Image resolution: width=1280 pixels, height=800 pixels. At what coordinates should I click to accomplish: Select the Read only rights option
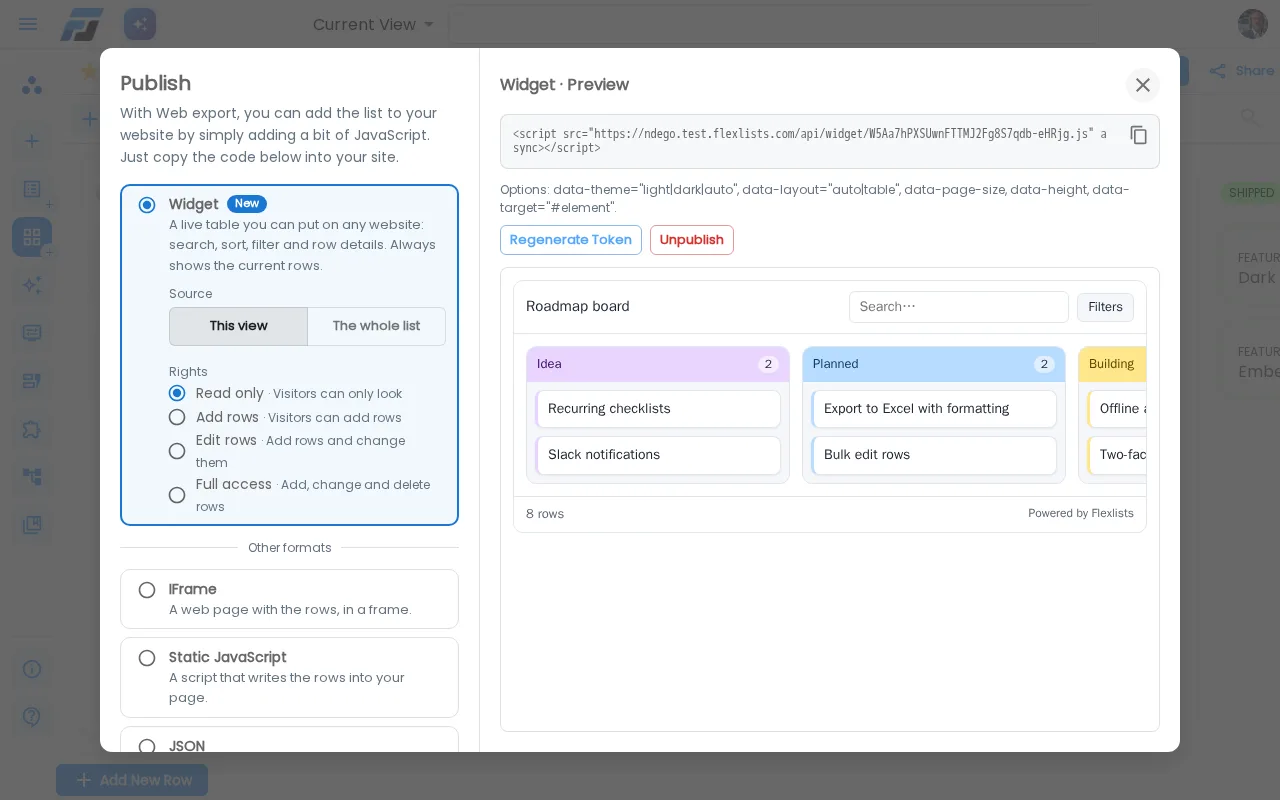pyautogui.click(x=177, y=393)
